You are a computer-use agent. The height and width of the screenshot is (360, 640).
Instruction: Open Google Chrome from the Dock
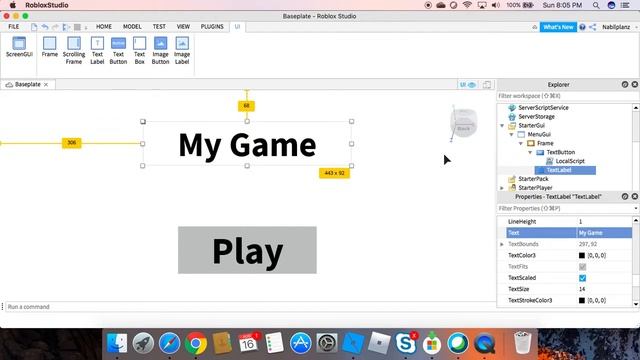pyautogui.click(x=196, y=343)
